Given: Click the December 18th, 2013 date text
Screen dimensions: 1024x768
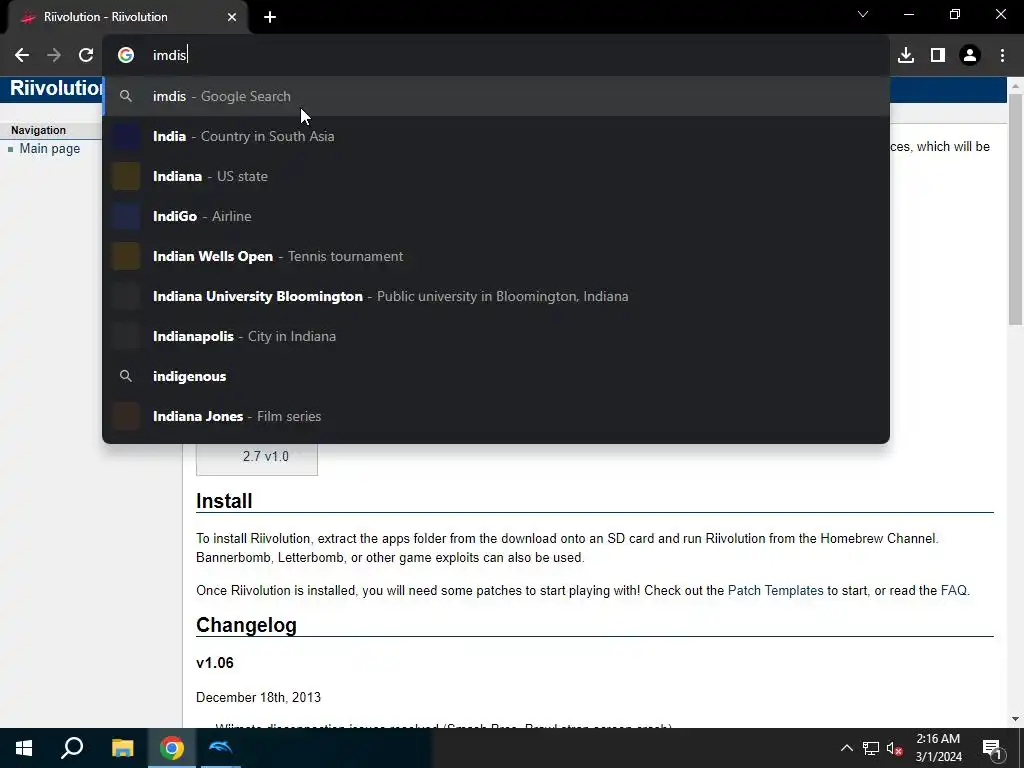Looking at the screenshot, I should [x=259, y=697].
